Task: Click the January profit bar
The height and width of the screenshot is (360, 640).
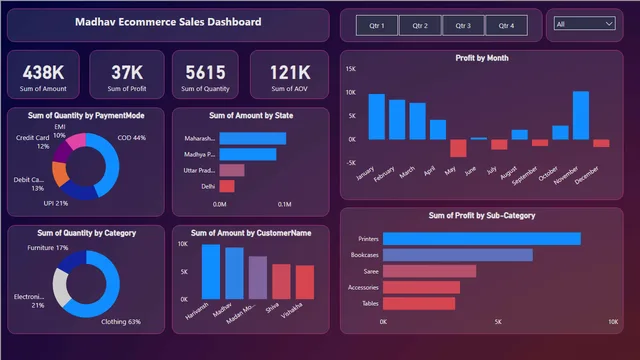Action: pos(377,117)
